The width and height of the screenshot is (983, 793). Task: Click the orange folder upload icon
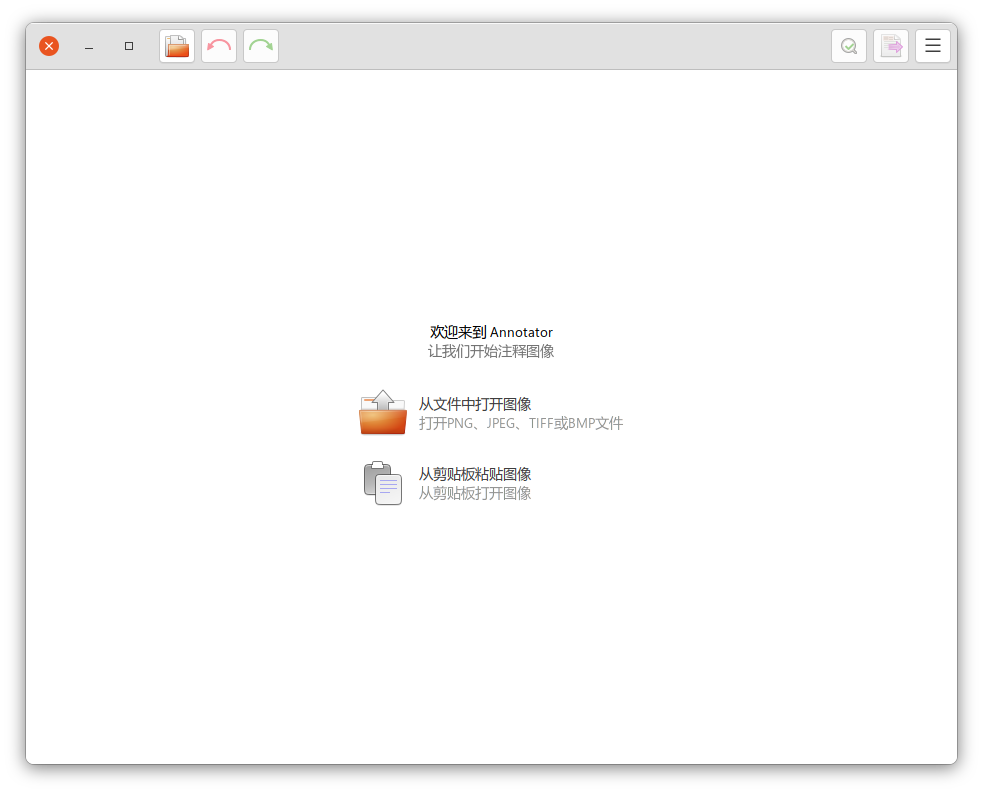pos(383,412)
